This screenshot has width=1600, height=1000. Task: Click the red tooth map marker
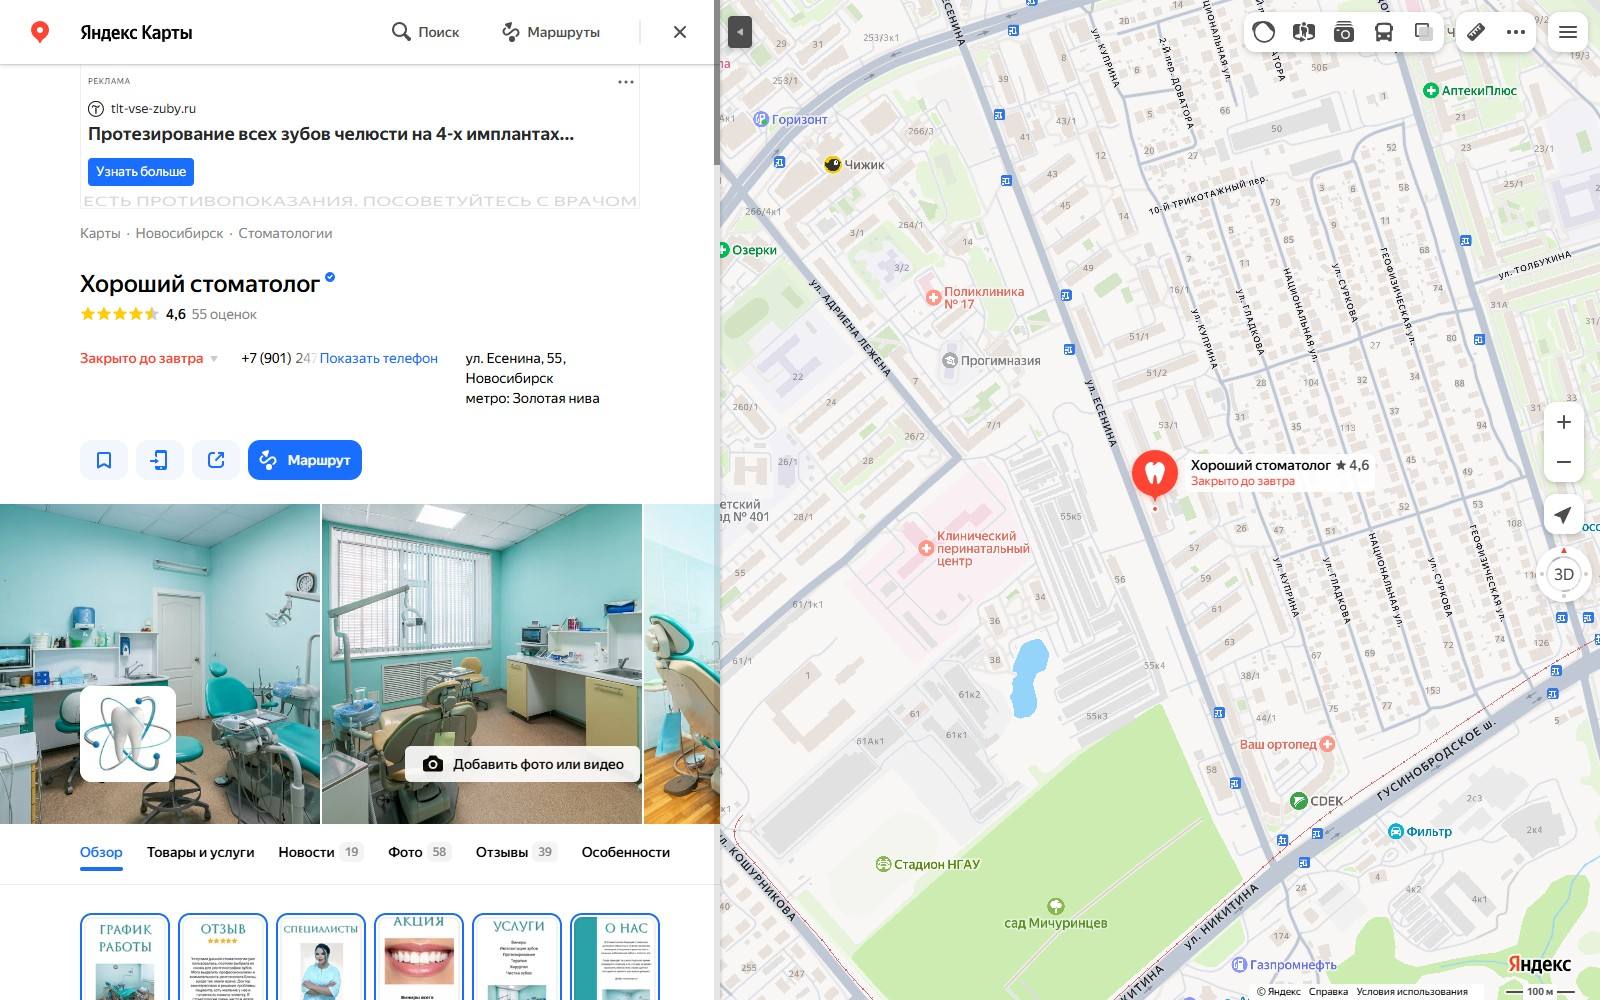coord(1155,474)
